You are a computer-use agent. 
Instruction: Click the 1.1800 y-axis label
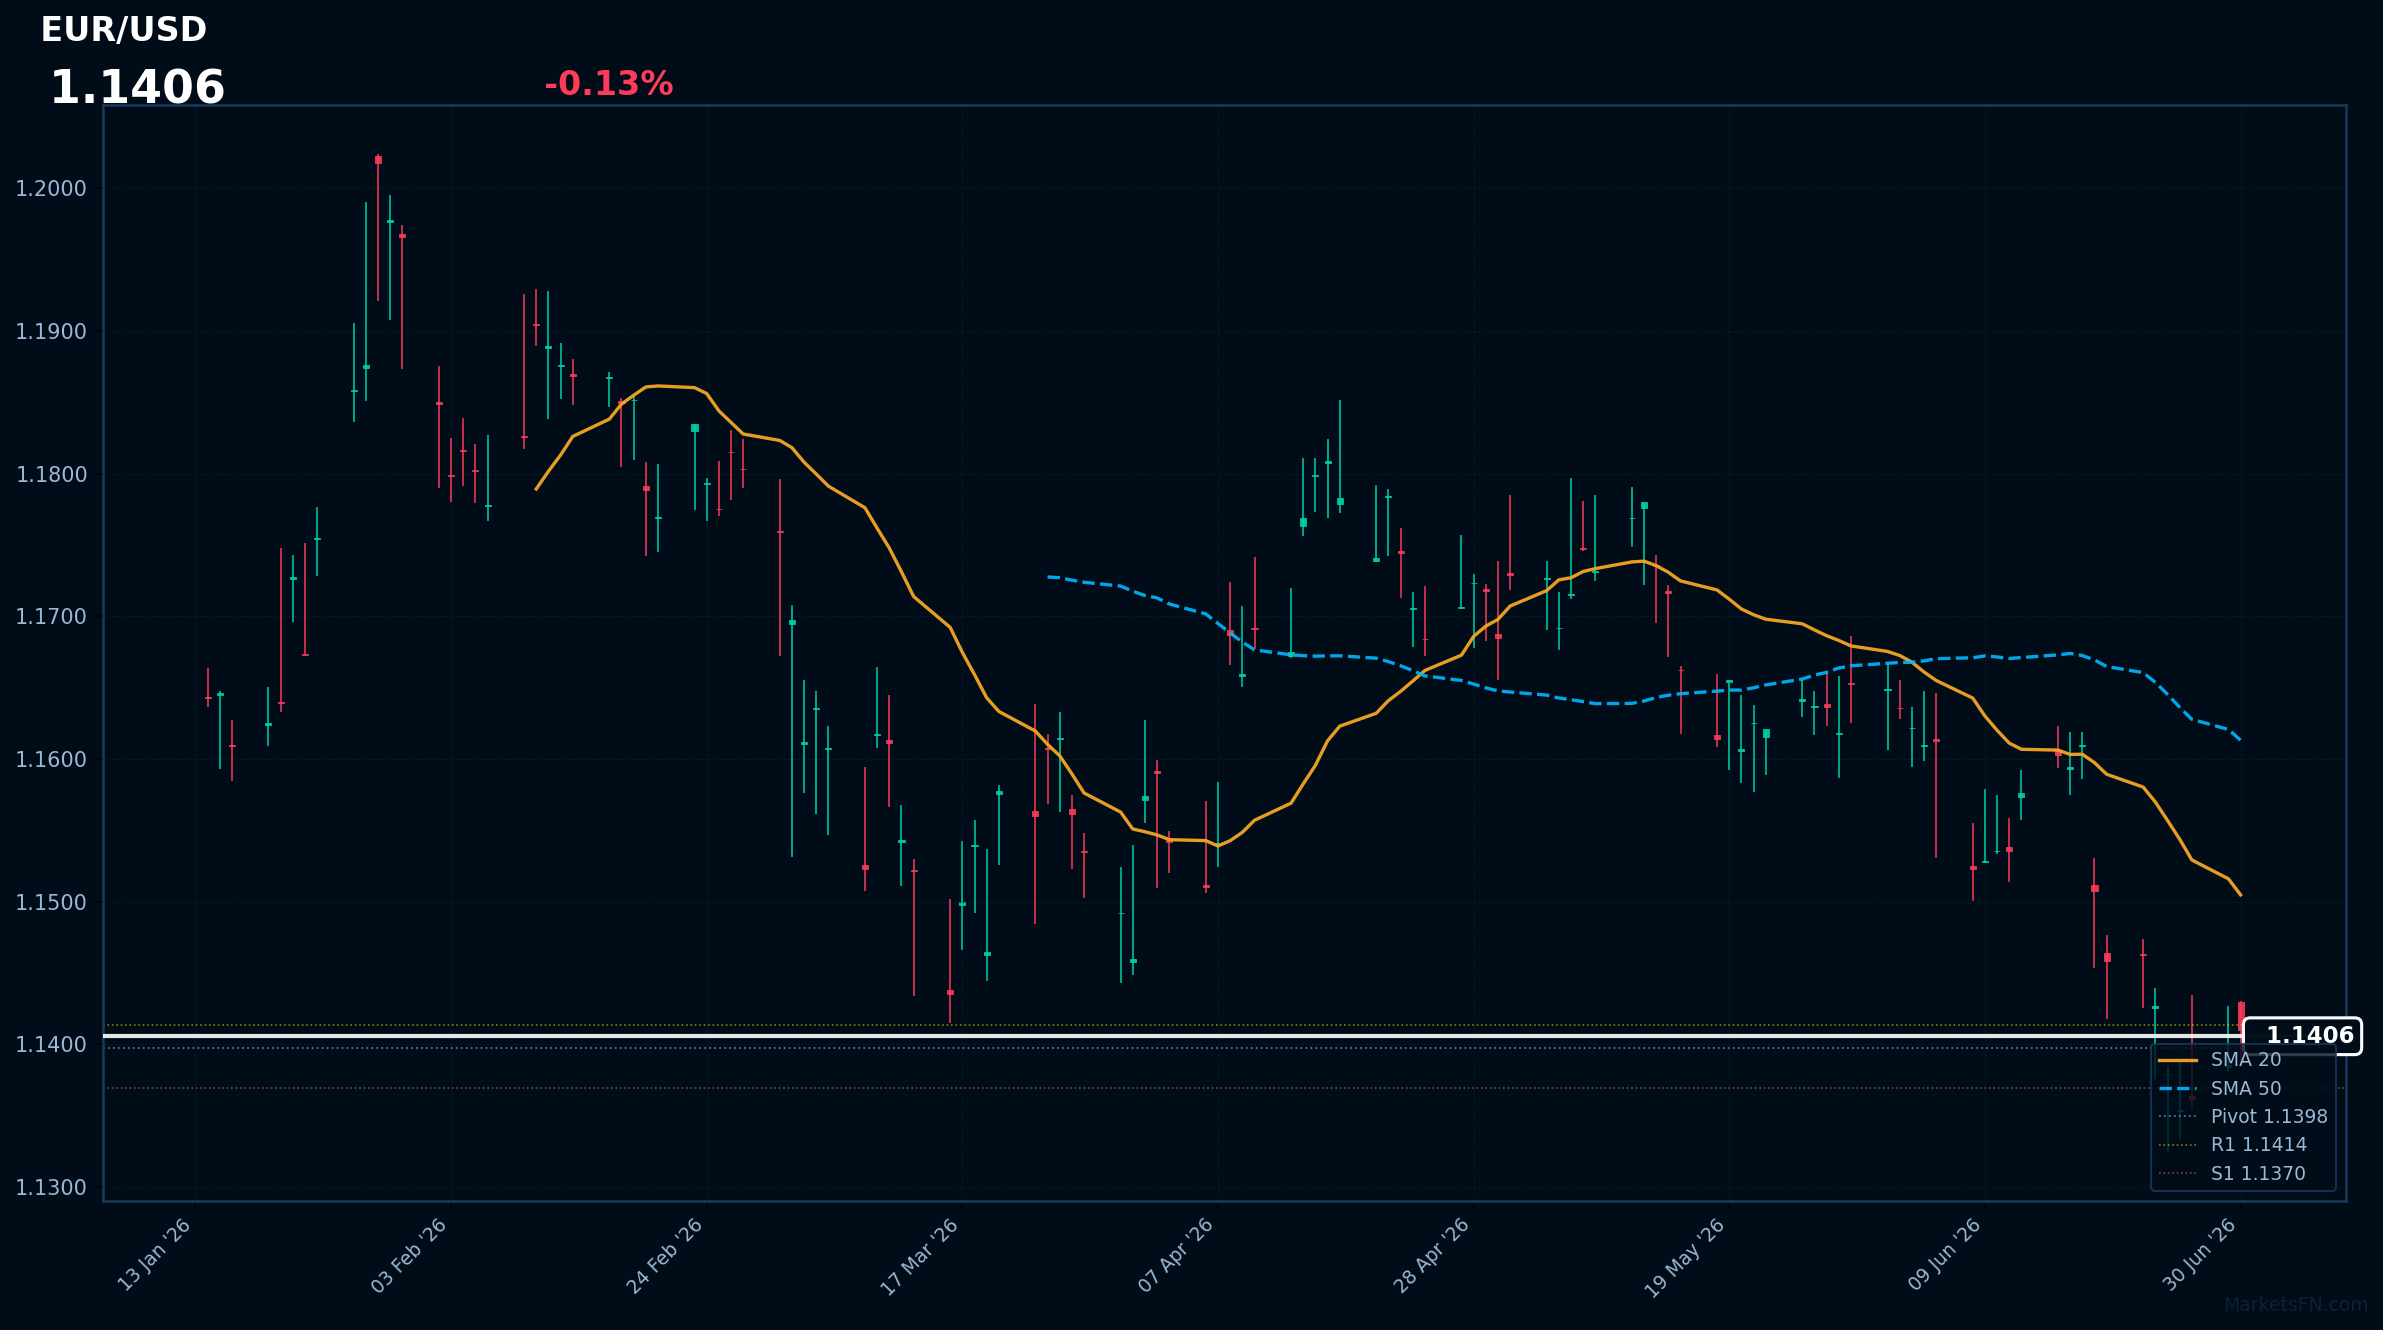pos(51,475)
